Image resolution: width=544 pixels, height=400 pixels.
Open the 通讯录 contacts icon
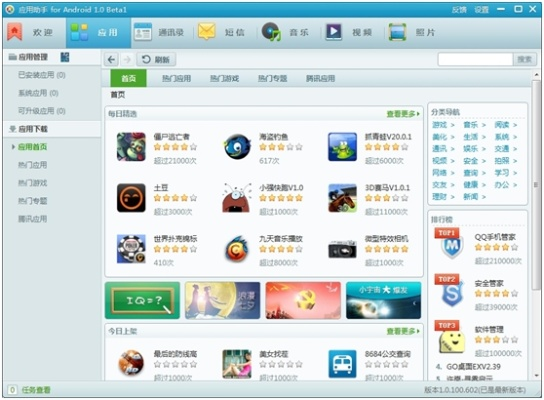click(x=143, y=32)
